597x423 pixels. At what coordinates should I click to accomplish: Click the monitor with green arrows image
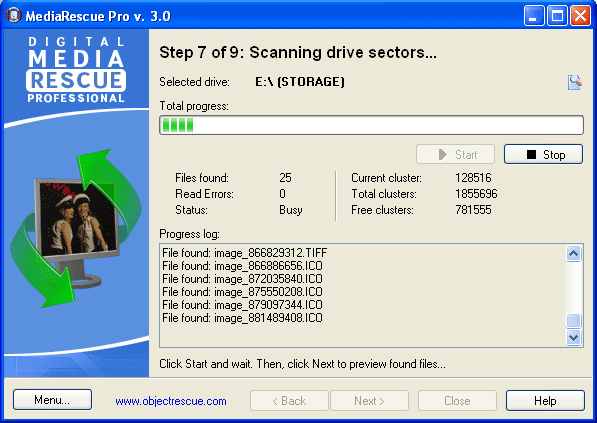pos(76,228)
